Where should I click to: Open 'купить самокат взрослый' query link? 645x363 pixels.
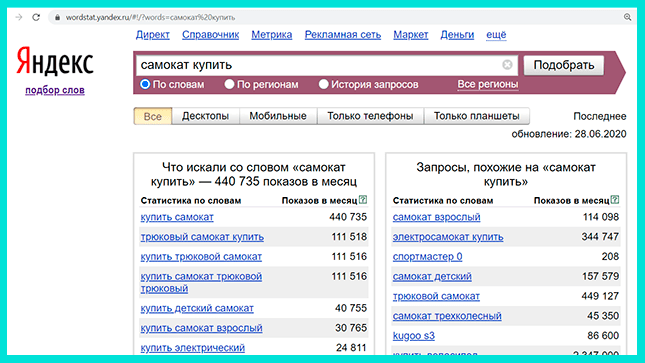point(202,328)
